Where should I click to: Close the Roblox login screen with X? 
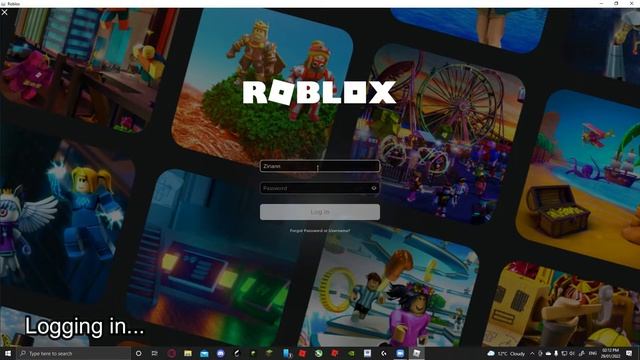pos(4,12)
